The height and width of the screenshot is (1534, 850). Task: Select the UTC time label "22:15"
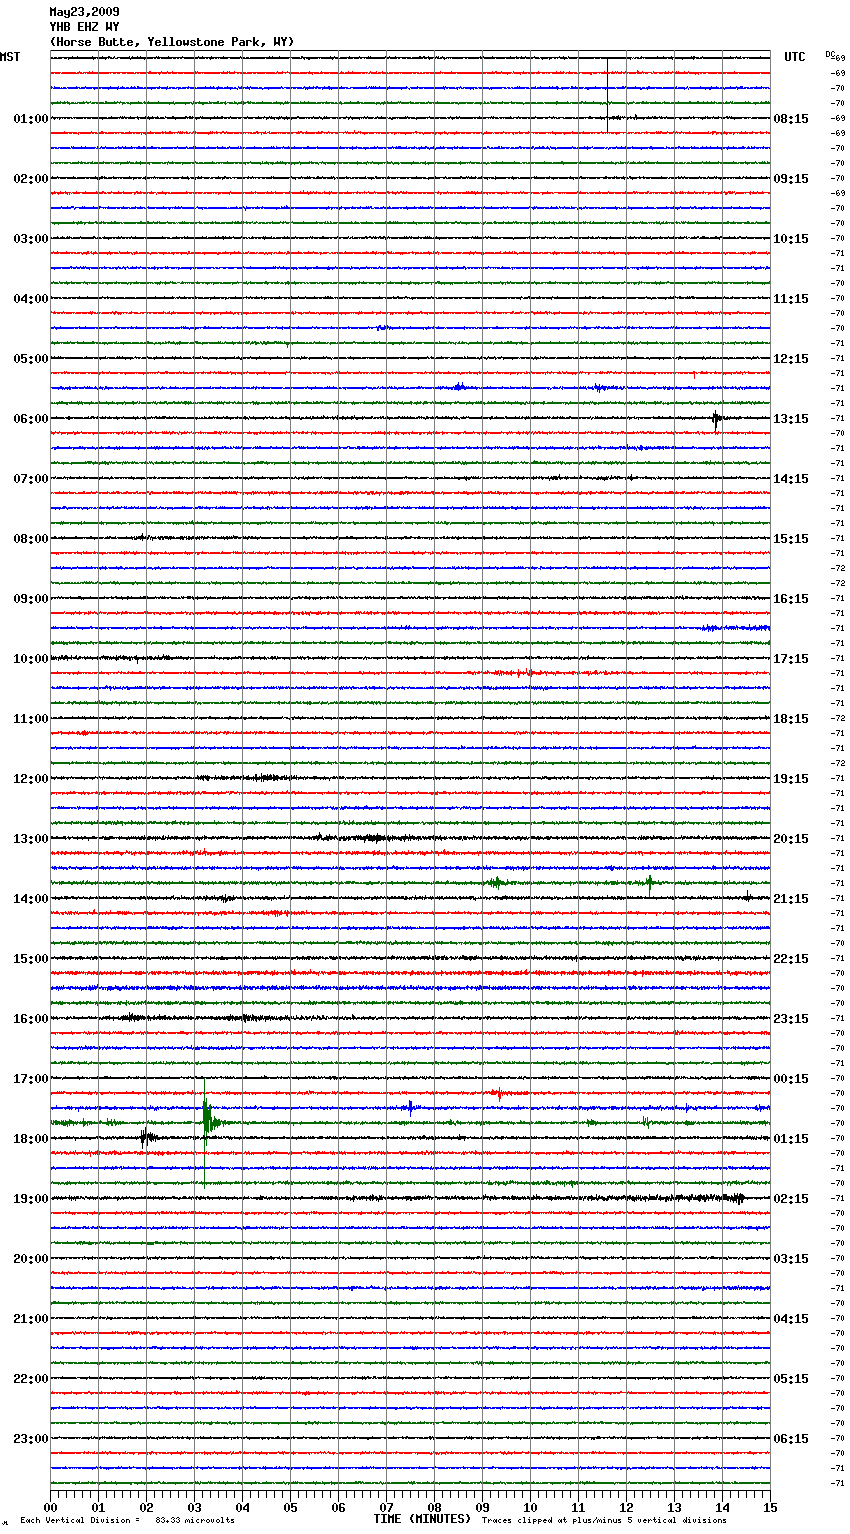tap(791, 959)
